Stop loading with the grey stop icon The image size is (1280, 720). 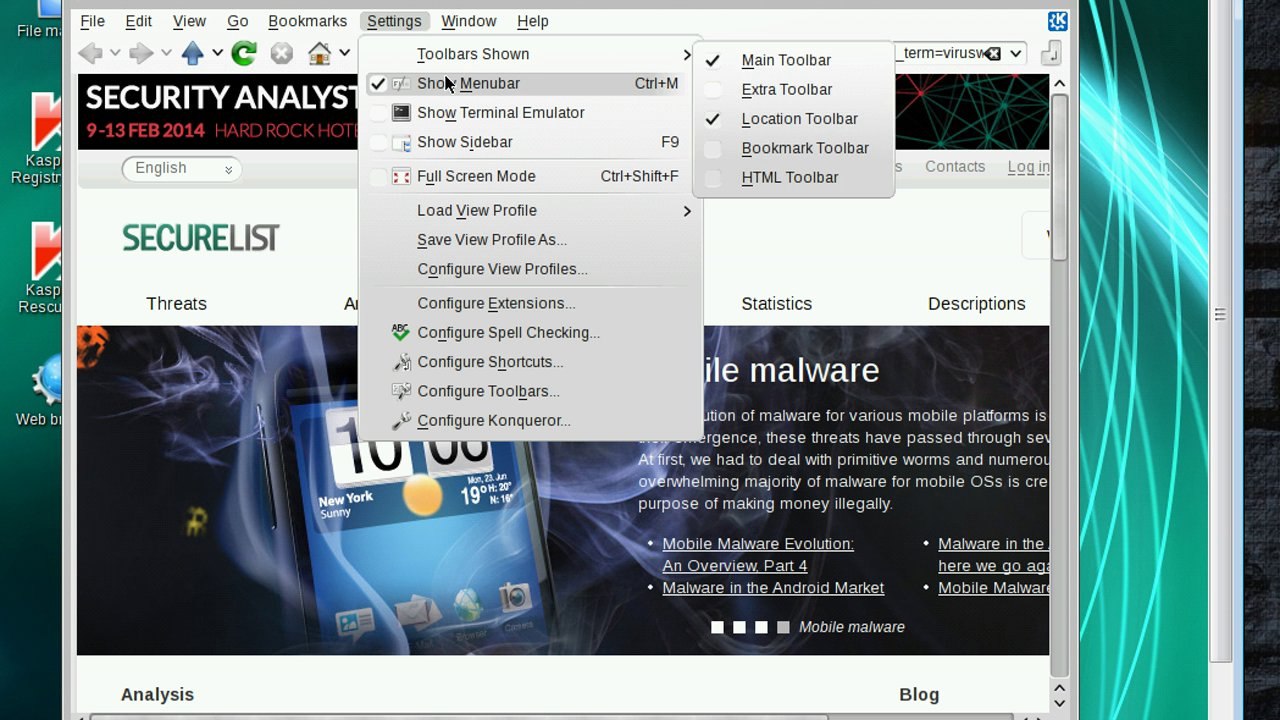(x=282, y=53)
